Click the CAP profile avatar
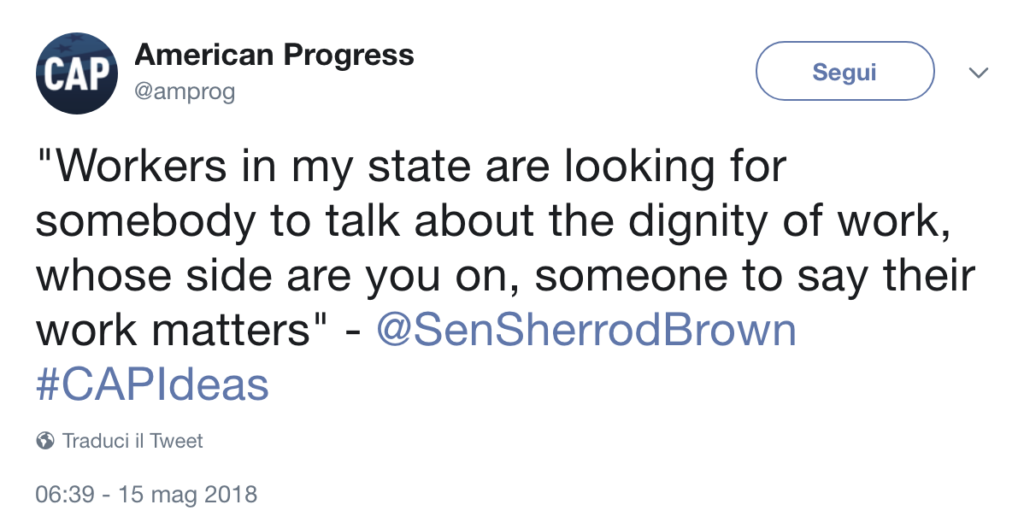 click(x=76, y=75)
